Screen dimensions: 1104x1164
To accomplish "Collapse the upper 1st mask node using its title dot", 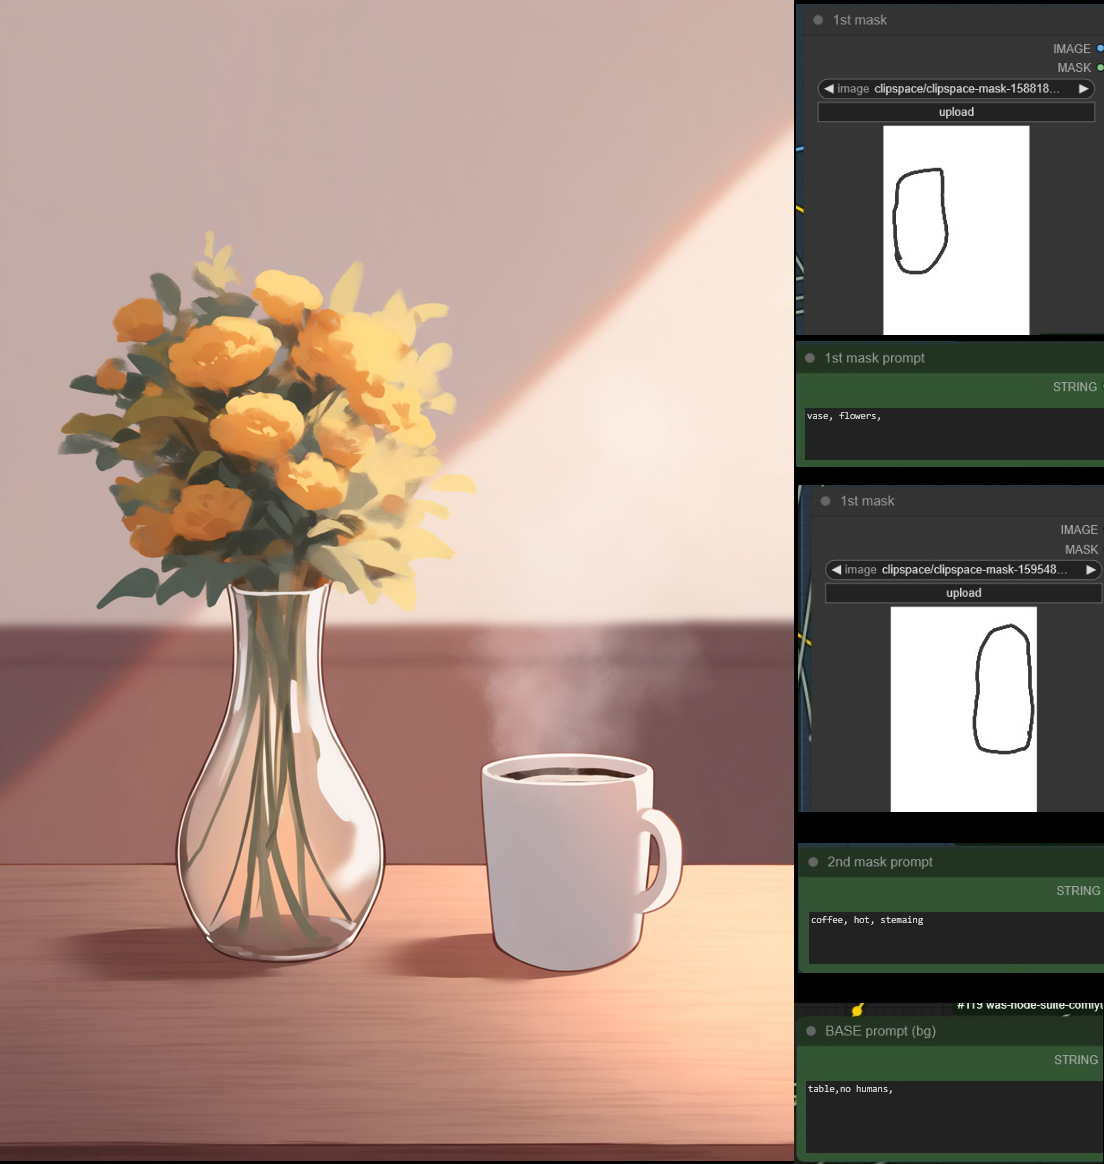I will 818,20.
